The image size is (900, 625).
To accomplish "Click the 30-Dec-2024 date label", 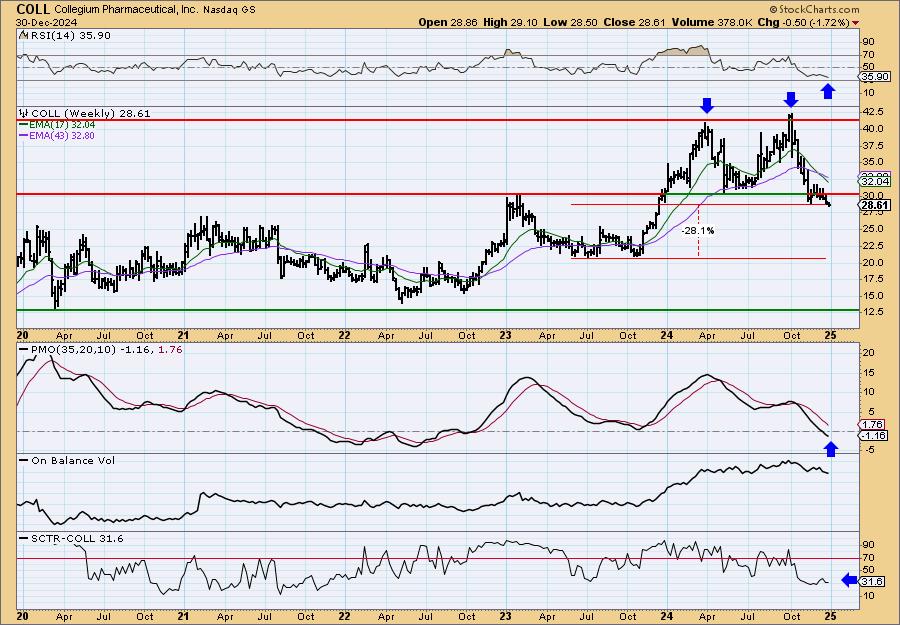I will (x=44, y=22).
